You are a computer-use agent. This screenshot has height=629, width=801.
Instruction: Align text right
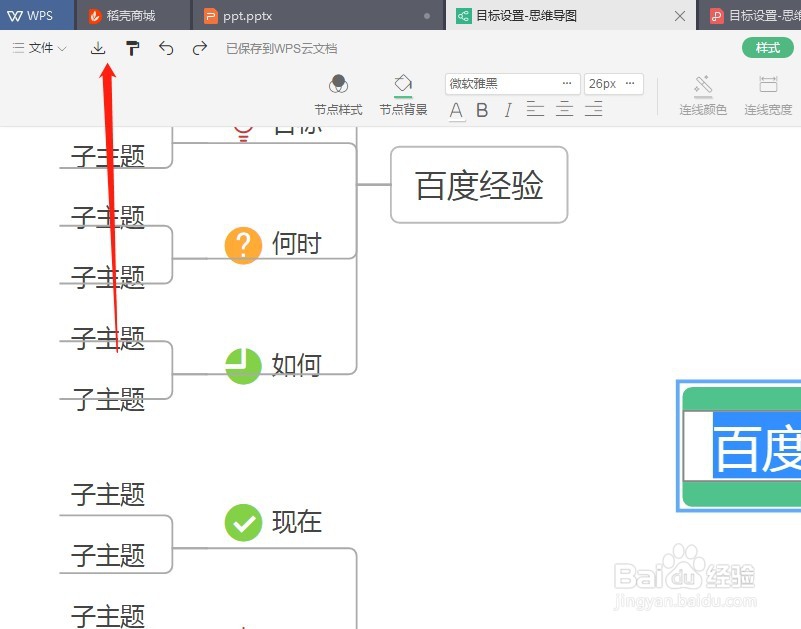[x=594, y=109]
